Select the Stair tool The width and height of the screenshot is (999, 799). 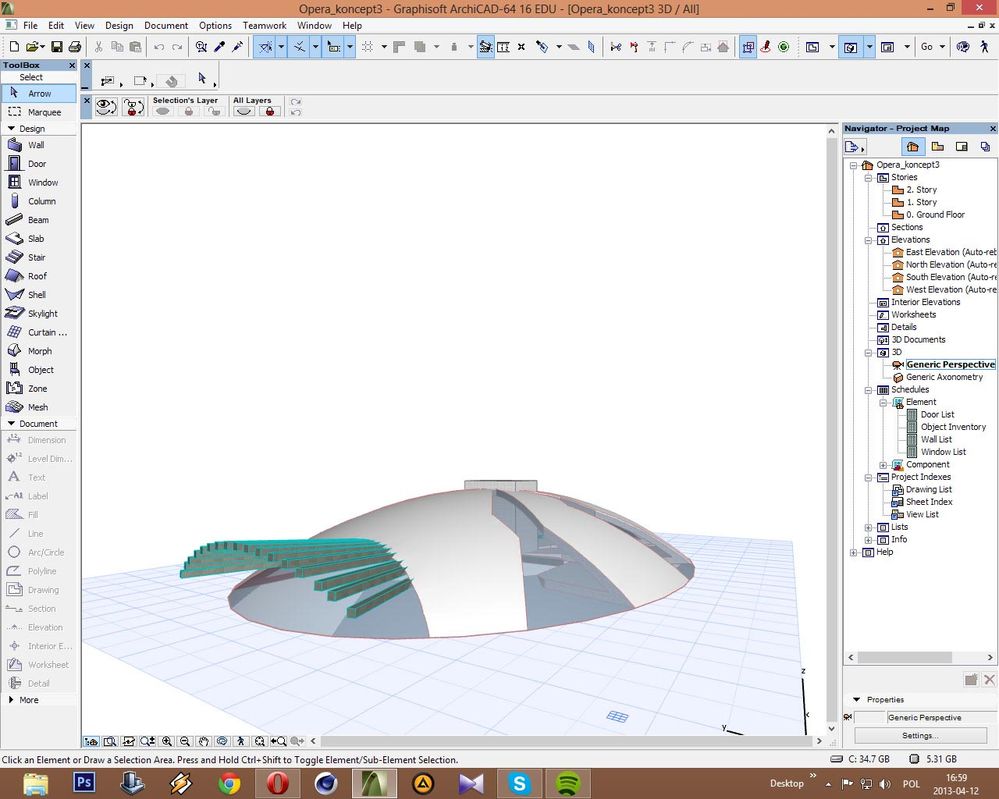(x=36, y=258)
